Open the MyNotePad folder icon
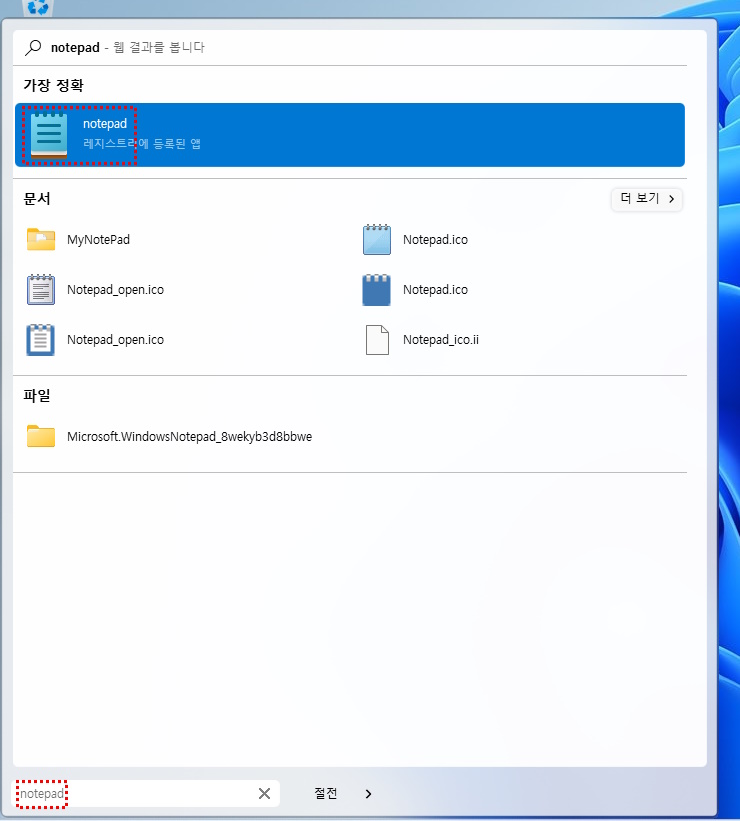 tap(41, 240)
